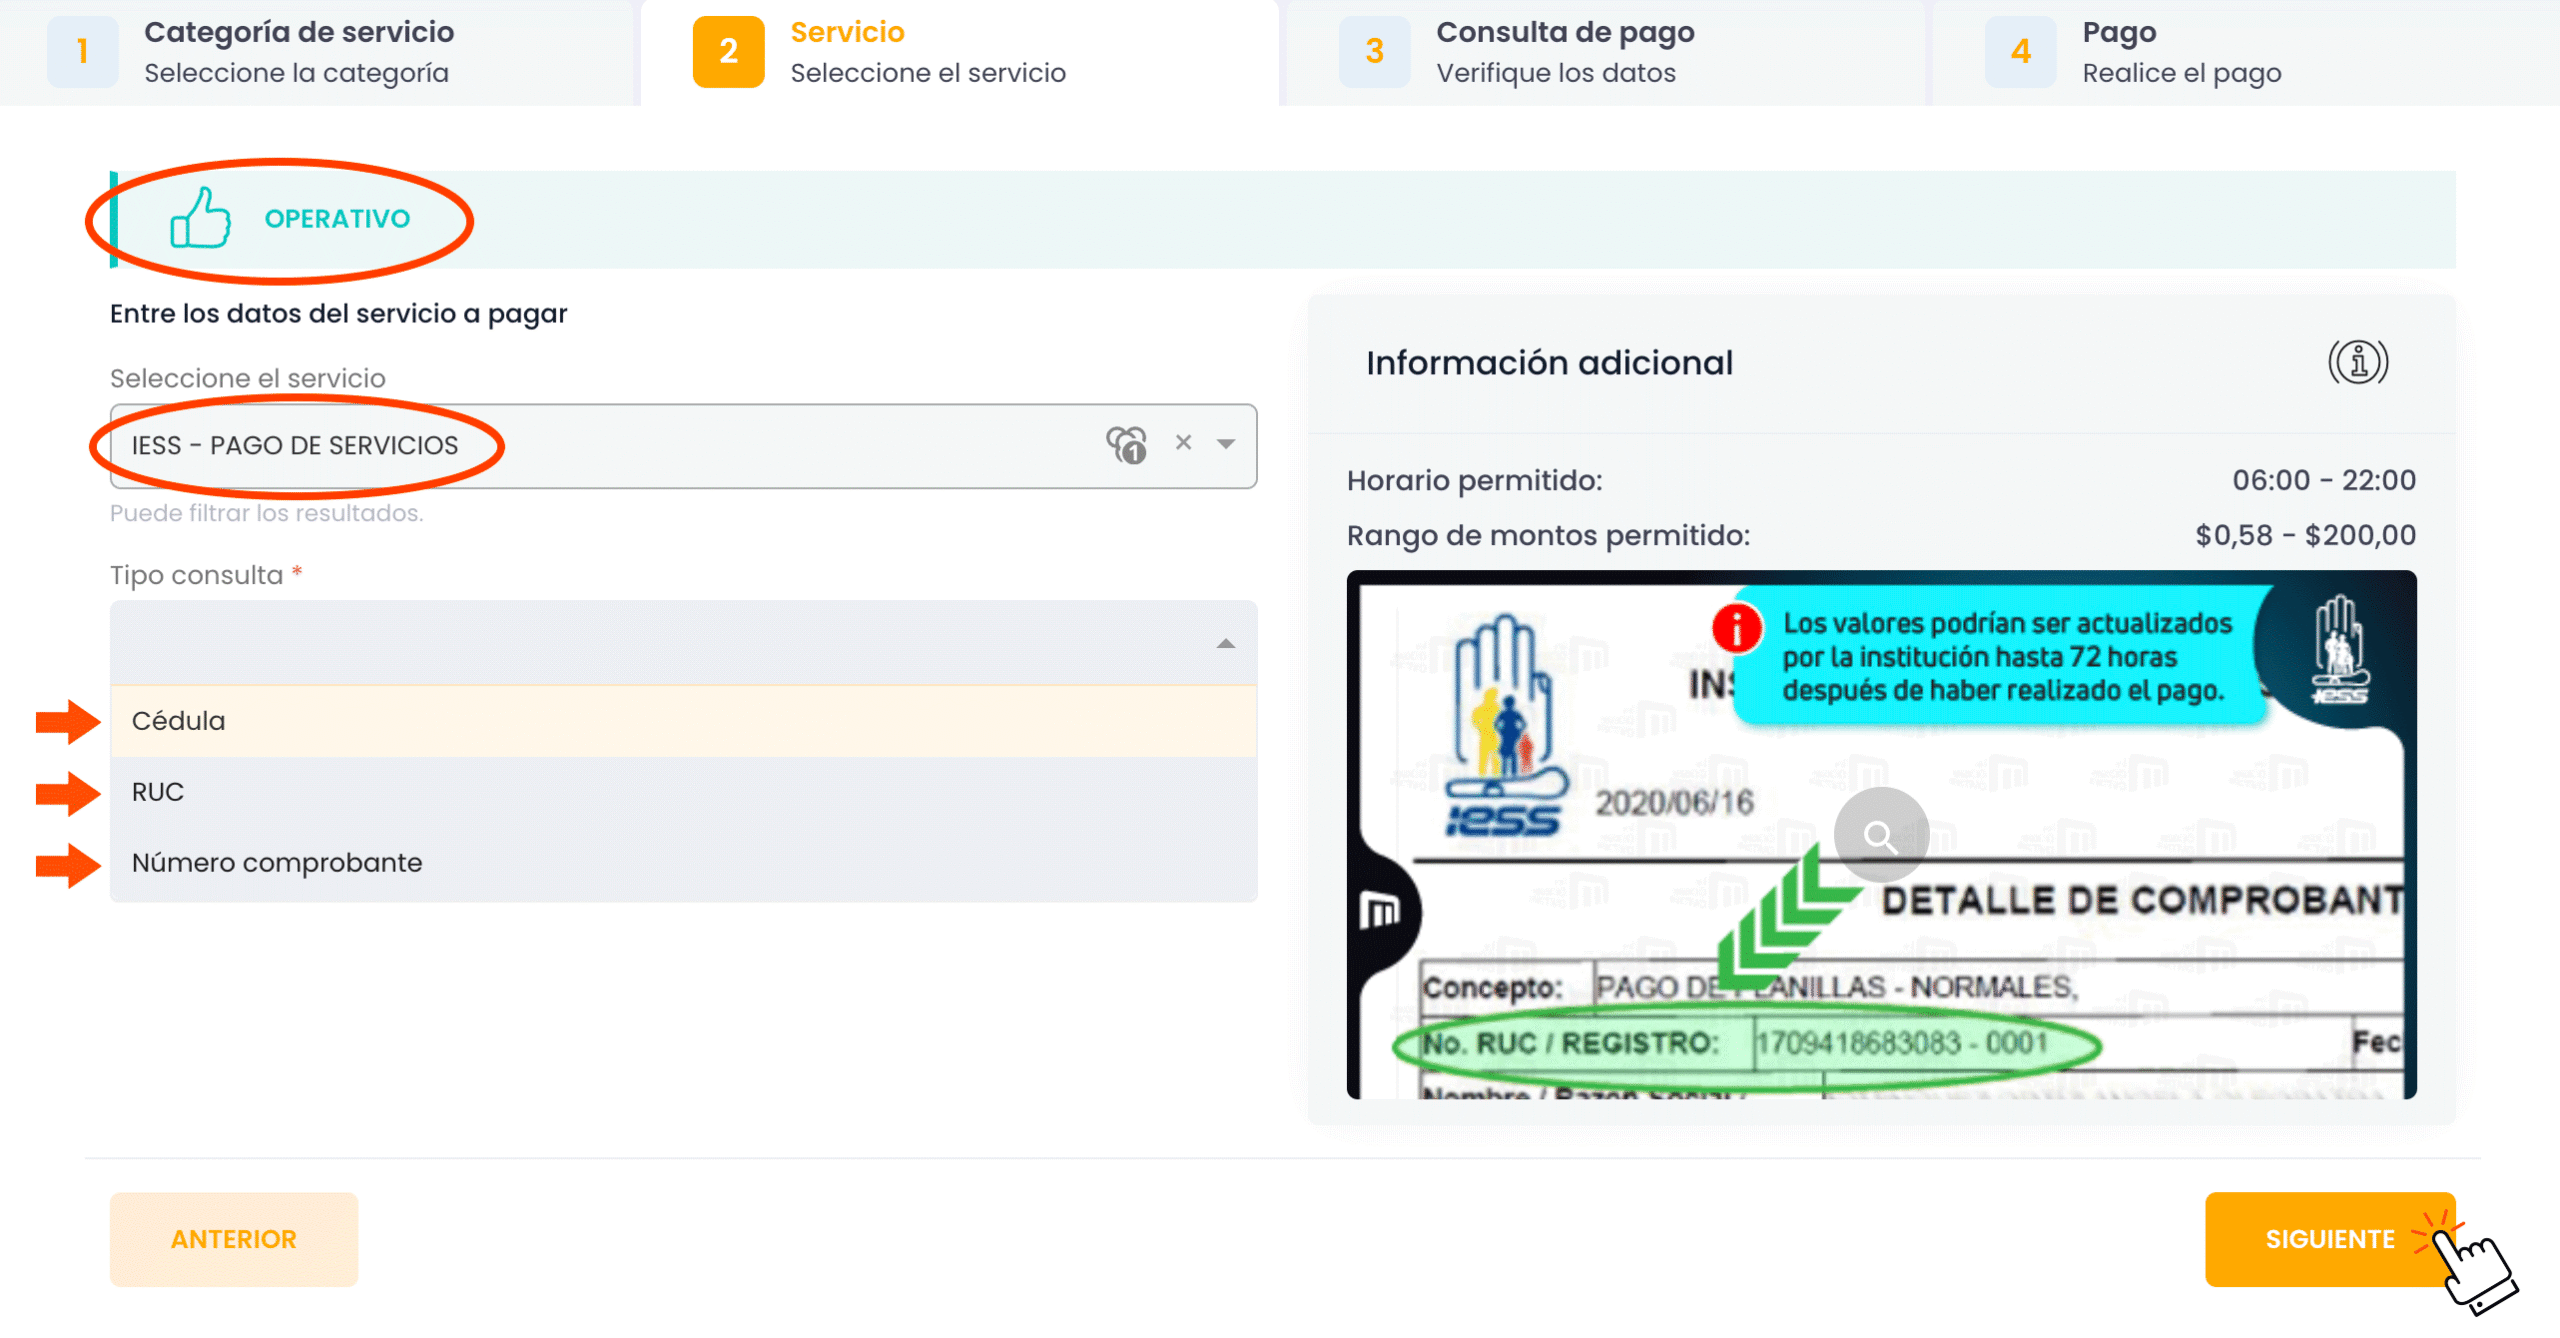Click the amount range $0,58 - $200,00
The image size is (2560, 1338).
2305,536
